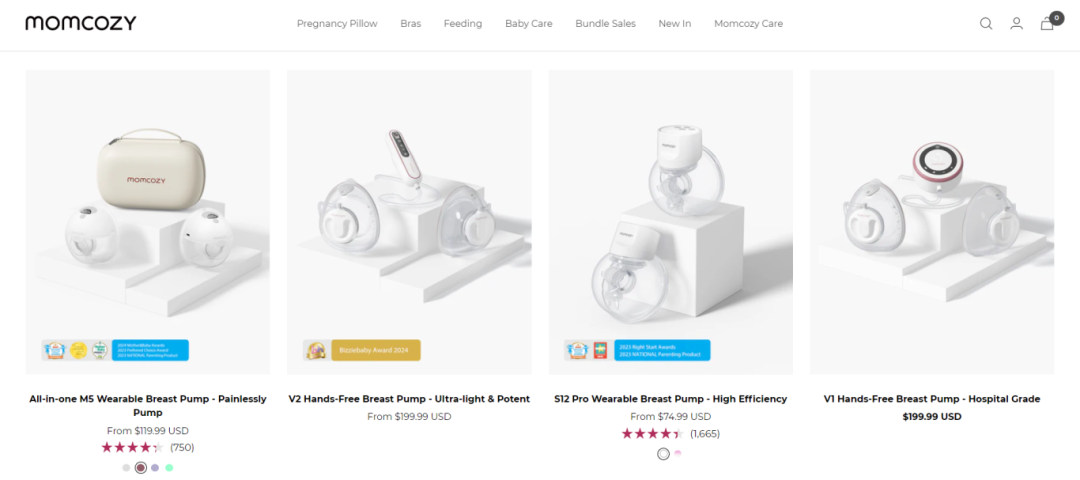Open the shopping cart icon

click(x=1047, y=24)
